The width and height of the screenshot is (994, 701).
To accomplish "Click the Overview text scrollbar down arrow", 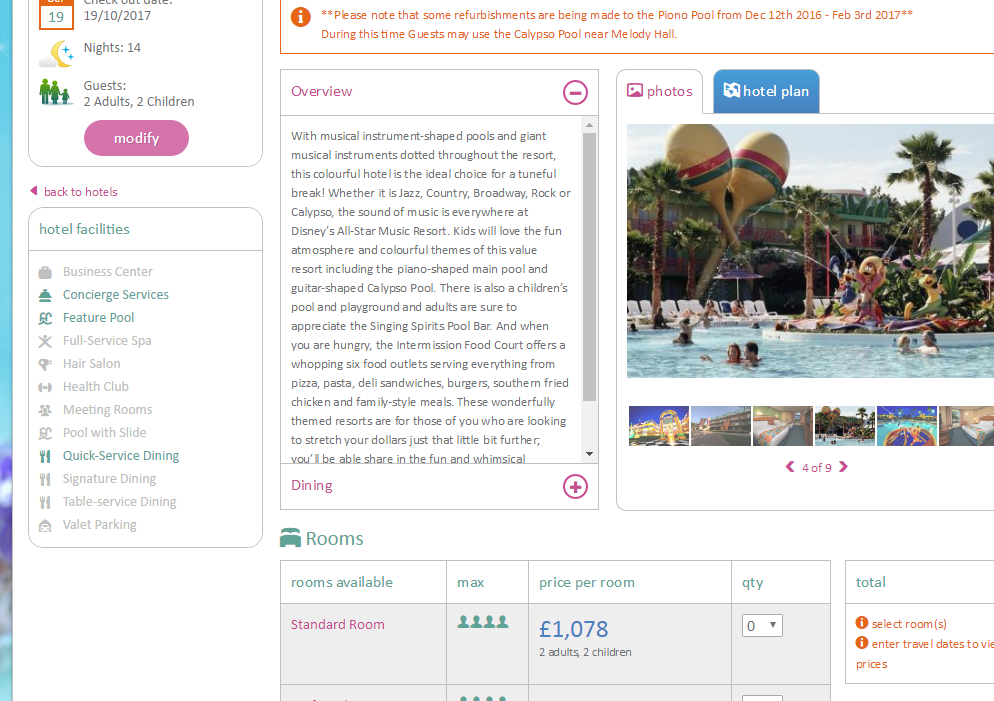I will coord(589,454).
